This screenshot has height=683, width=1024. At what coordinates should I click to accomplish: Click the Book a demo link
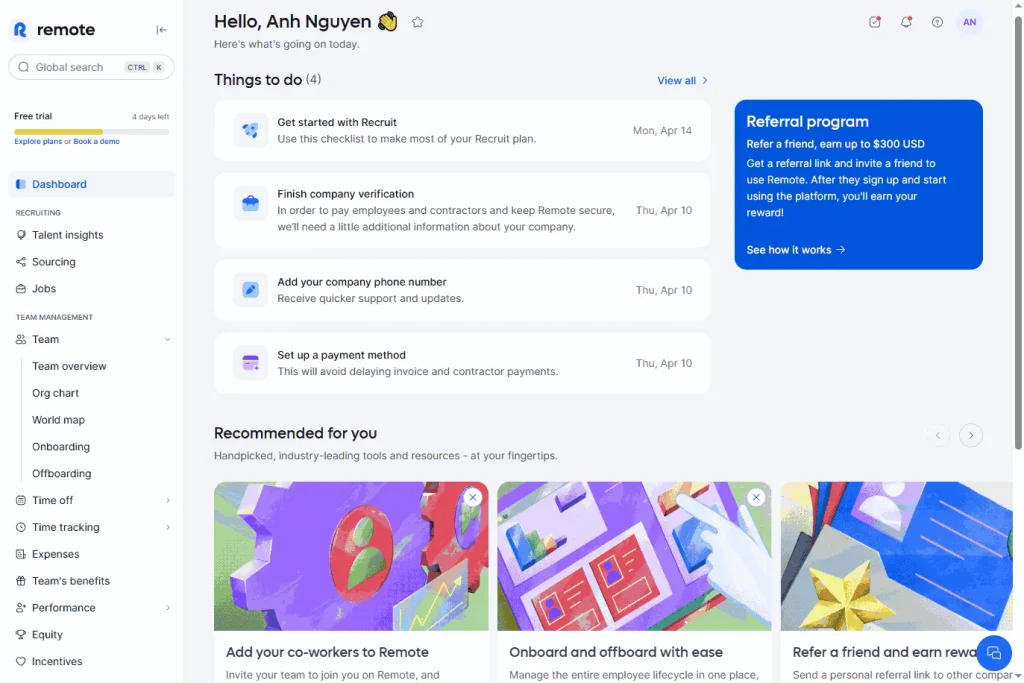coord(96,141)
